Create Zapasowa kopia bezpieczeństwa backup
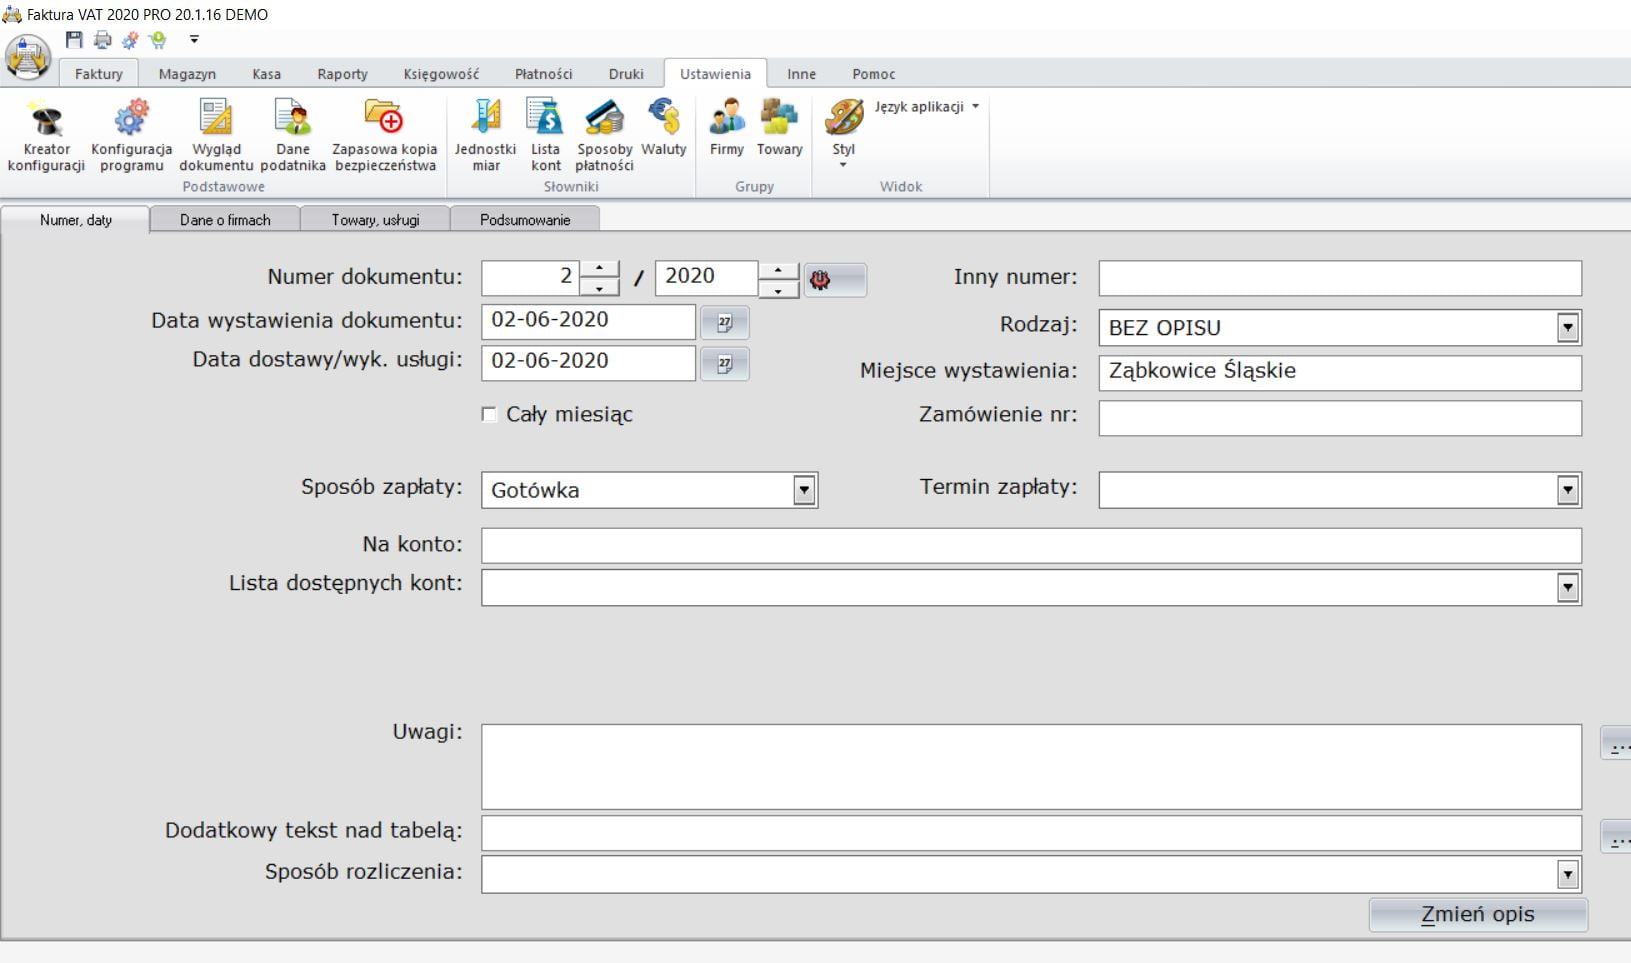This screenshot has width=1631, height=963. tap(385, 135)
